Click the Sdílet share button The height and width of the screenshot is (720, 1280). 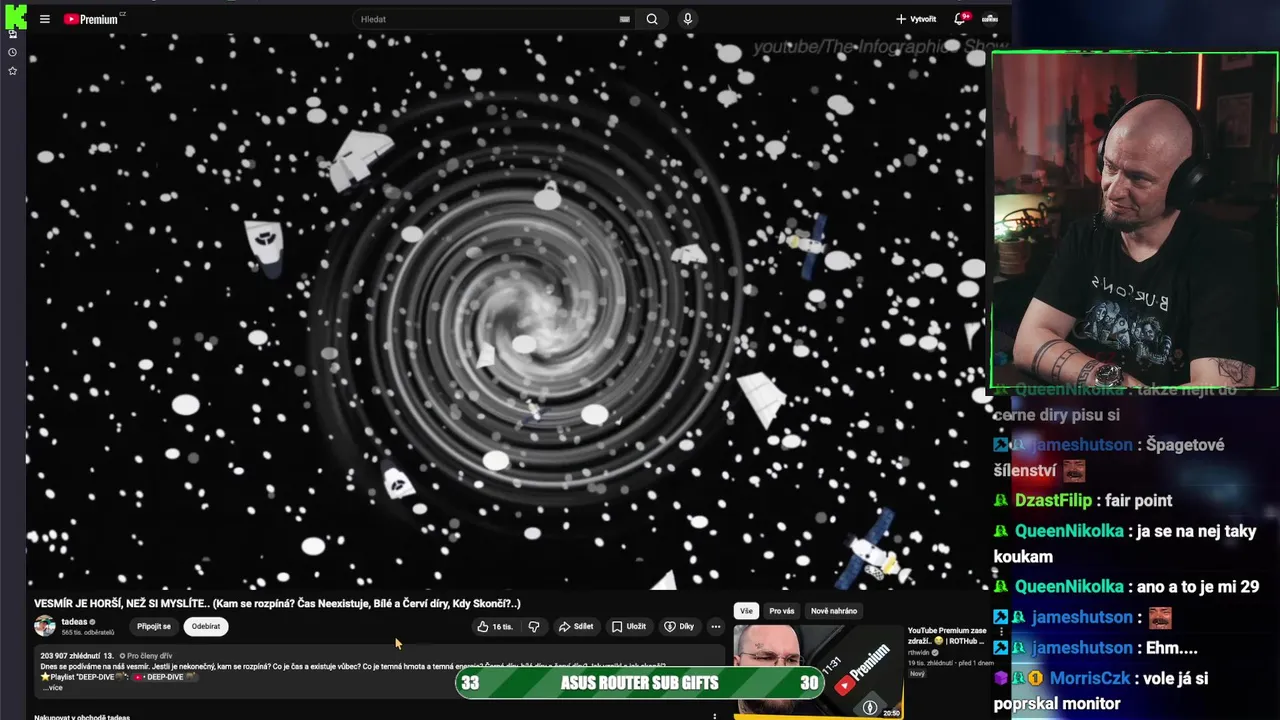point(576,626)
